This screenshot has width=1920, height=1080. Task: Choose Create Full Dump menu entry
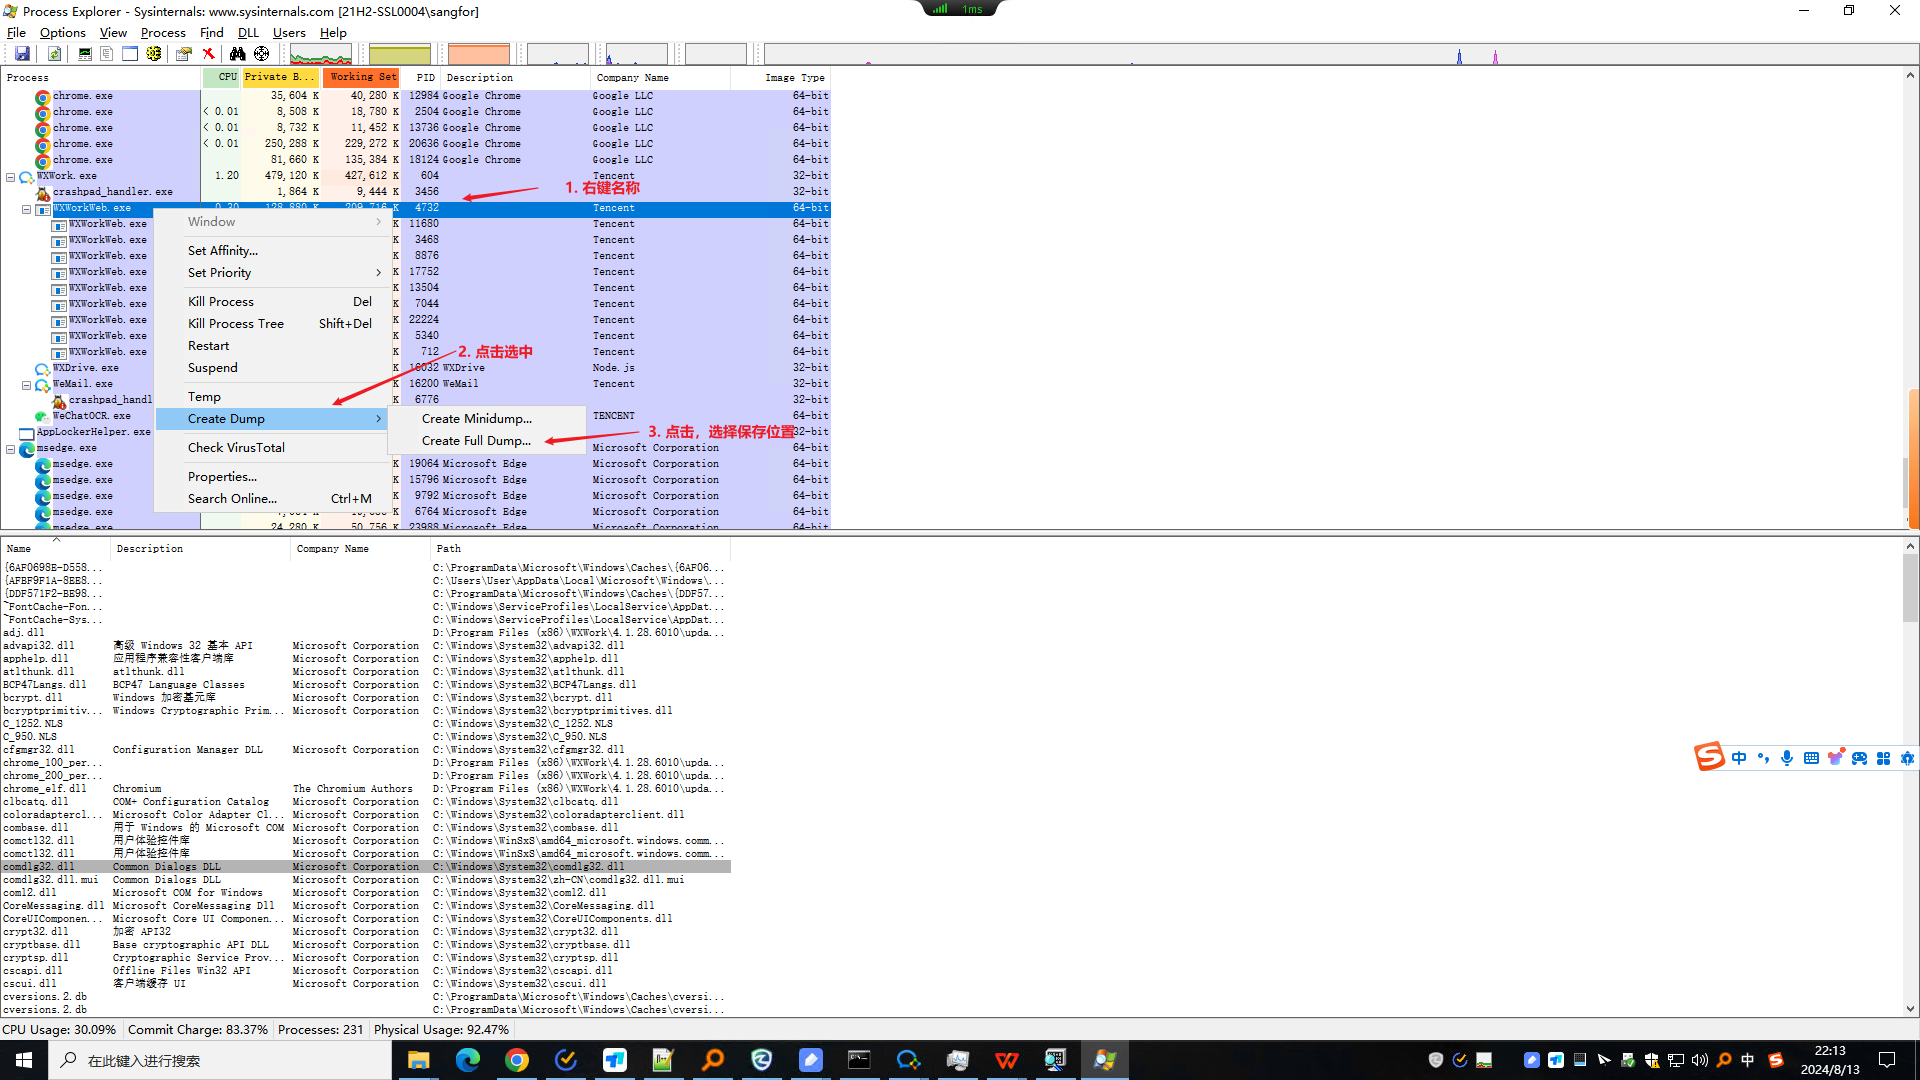click(x=476, y=441)
